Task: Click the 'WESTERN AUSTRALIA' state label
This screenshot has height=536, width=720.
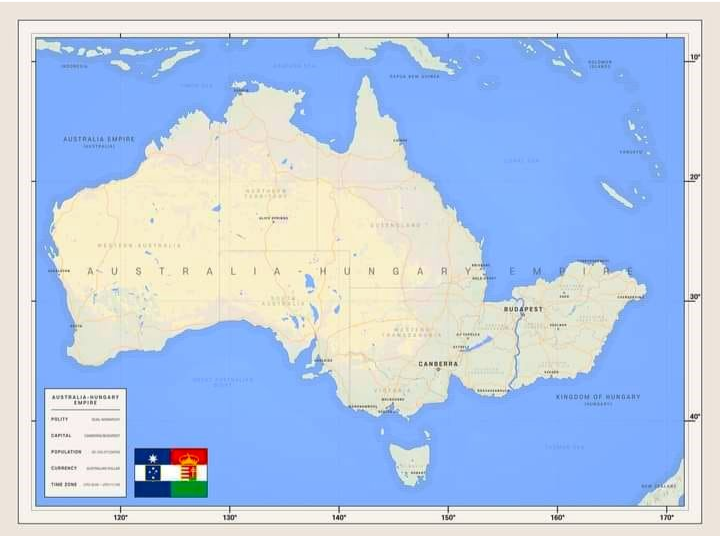Action: click(140, 245)
